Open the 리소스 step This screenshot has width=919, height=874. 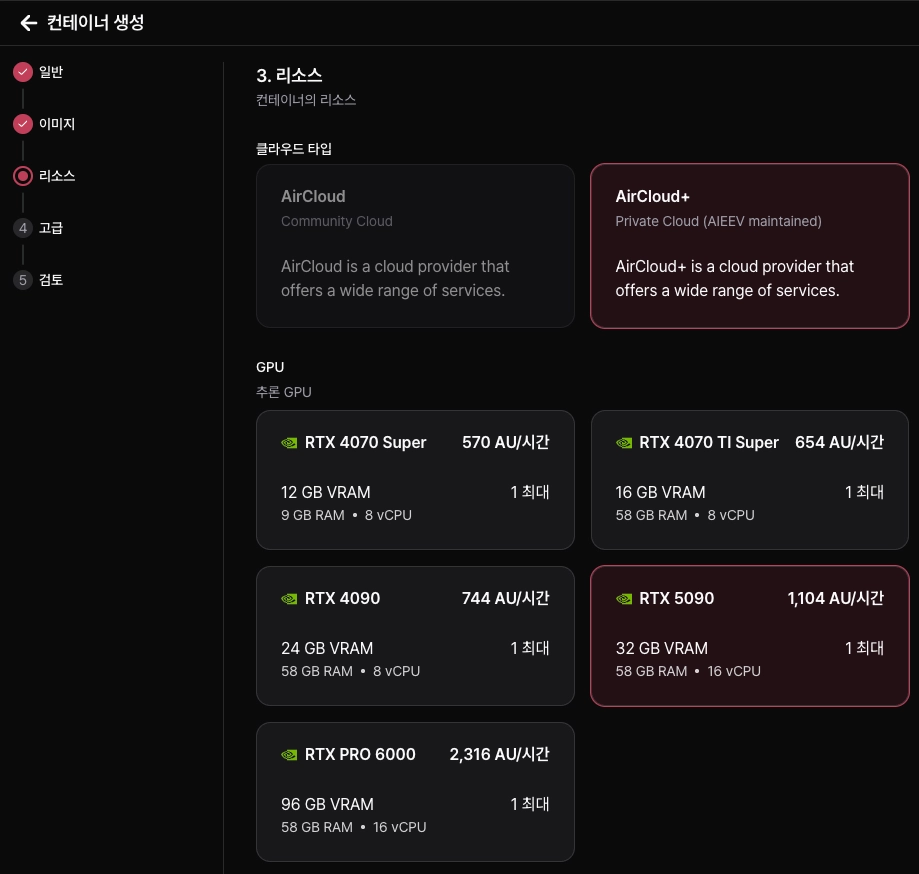(x=57, y=176)
